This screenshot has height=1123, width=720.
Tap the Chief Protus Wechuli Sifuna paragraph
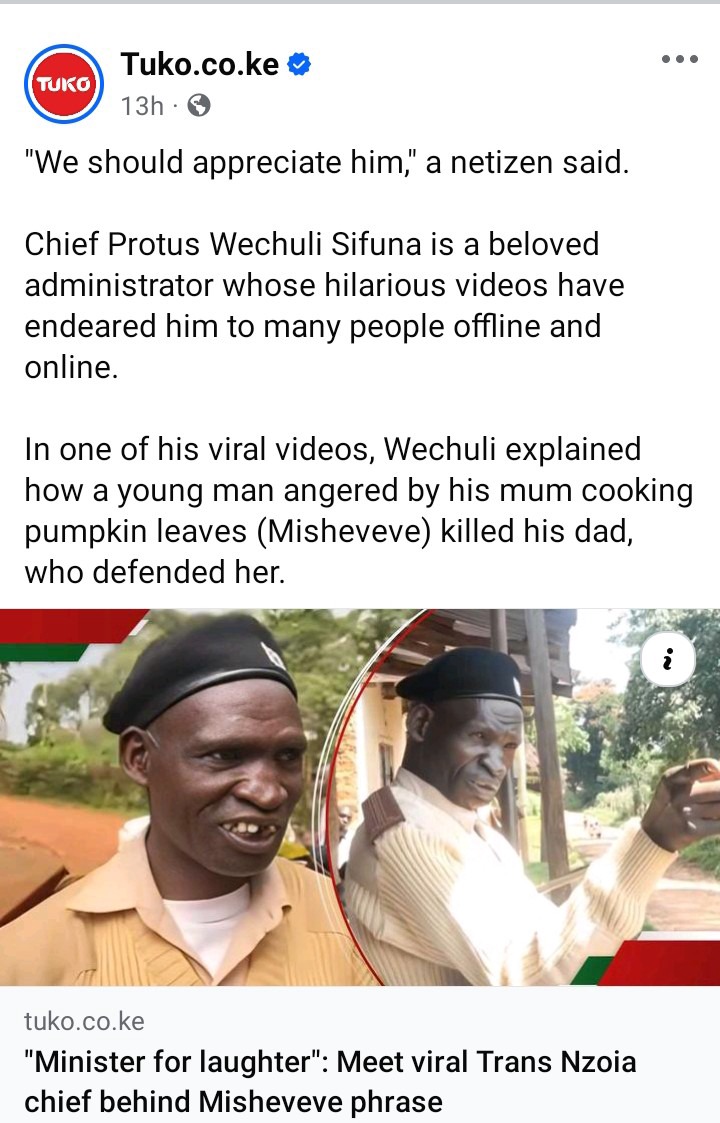[325, 306]
